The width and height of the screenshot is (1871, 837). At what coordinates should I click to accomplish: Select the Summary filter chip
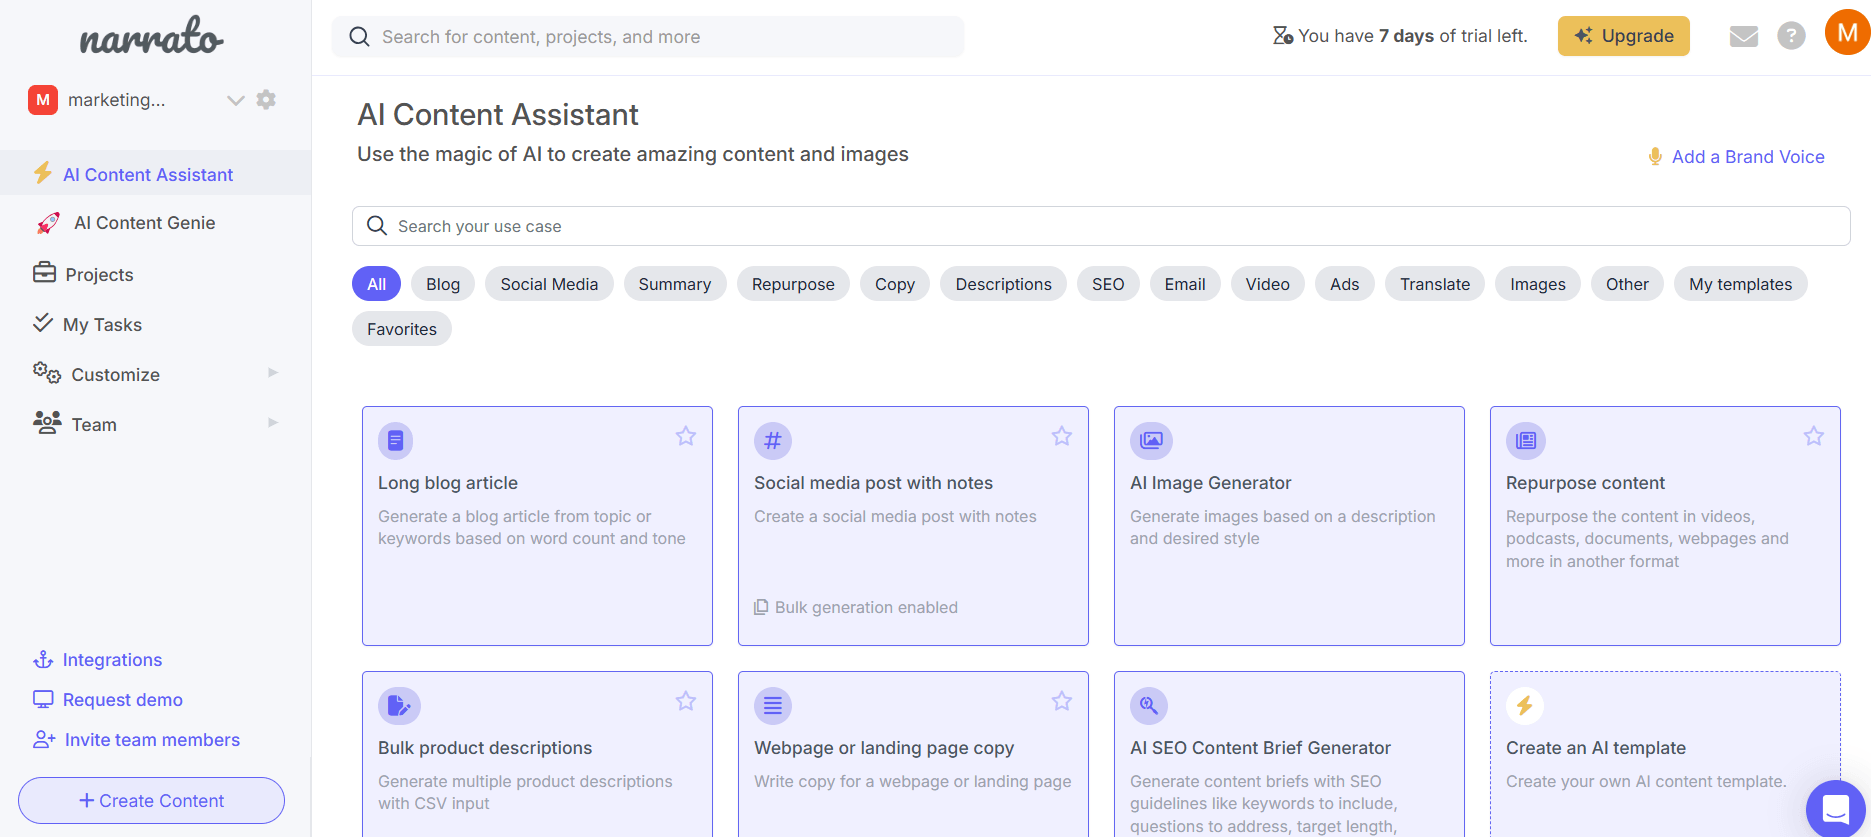(x=675, y=284)
